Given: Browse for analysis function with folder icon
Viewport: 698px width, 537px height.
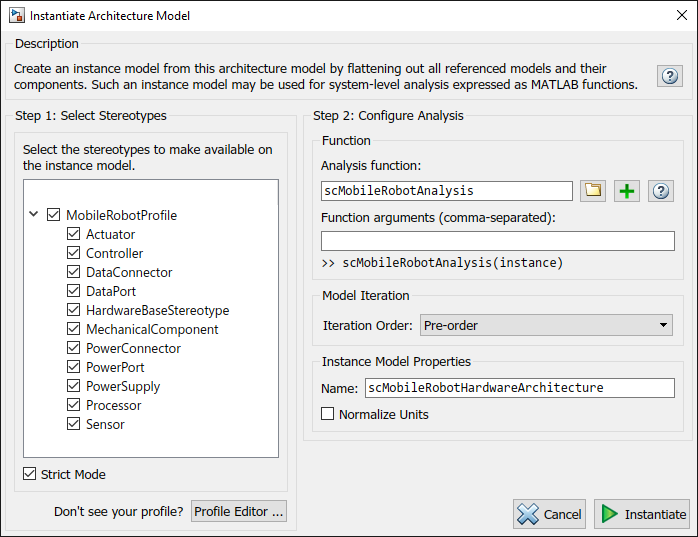Looking at the screenshot, I should click(594, 191).
